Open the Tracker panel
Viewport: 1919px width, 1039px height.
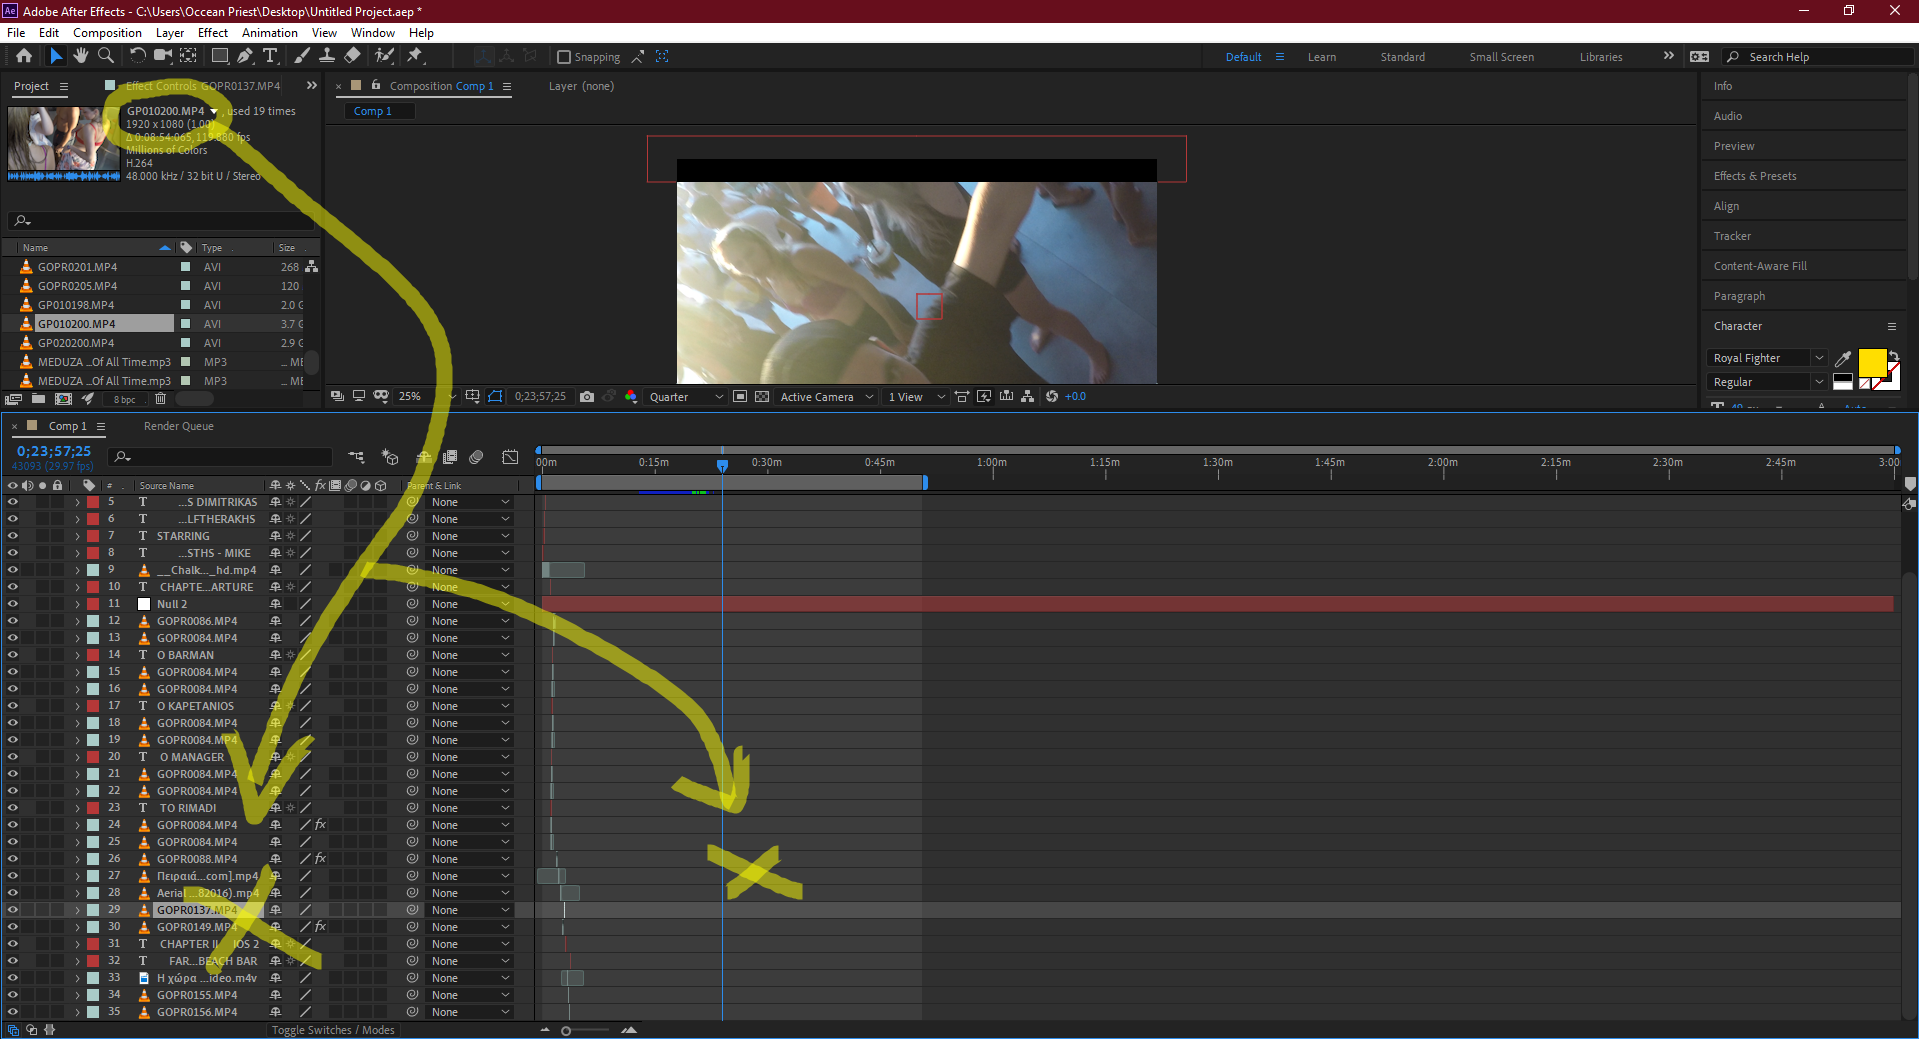click(1732, 236)
